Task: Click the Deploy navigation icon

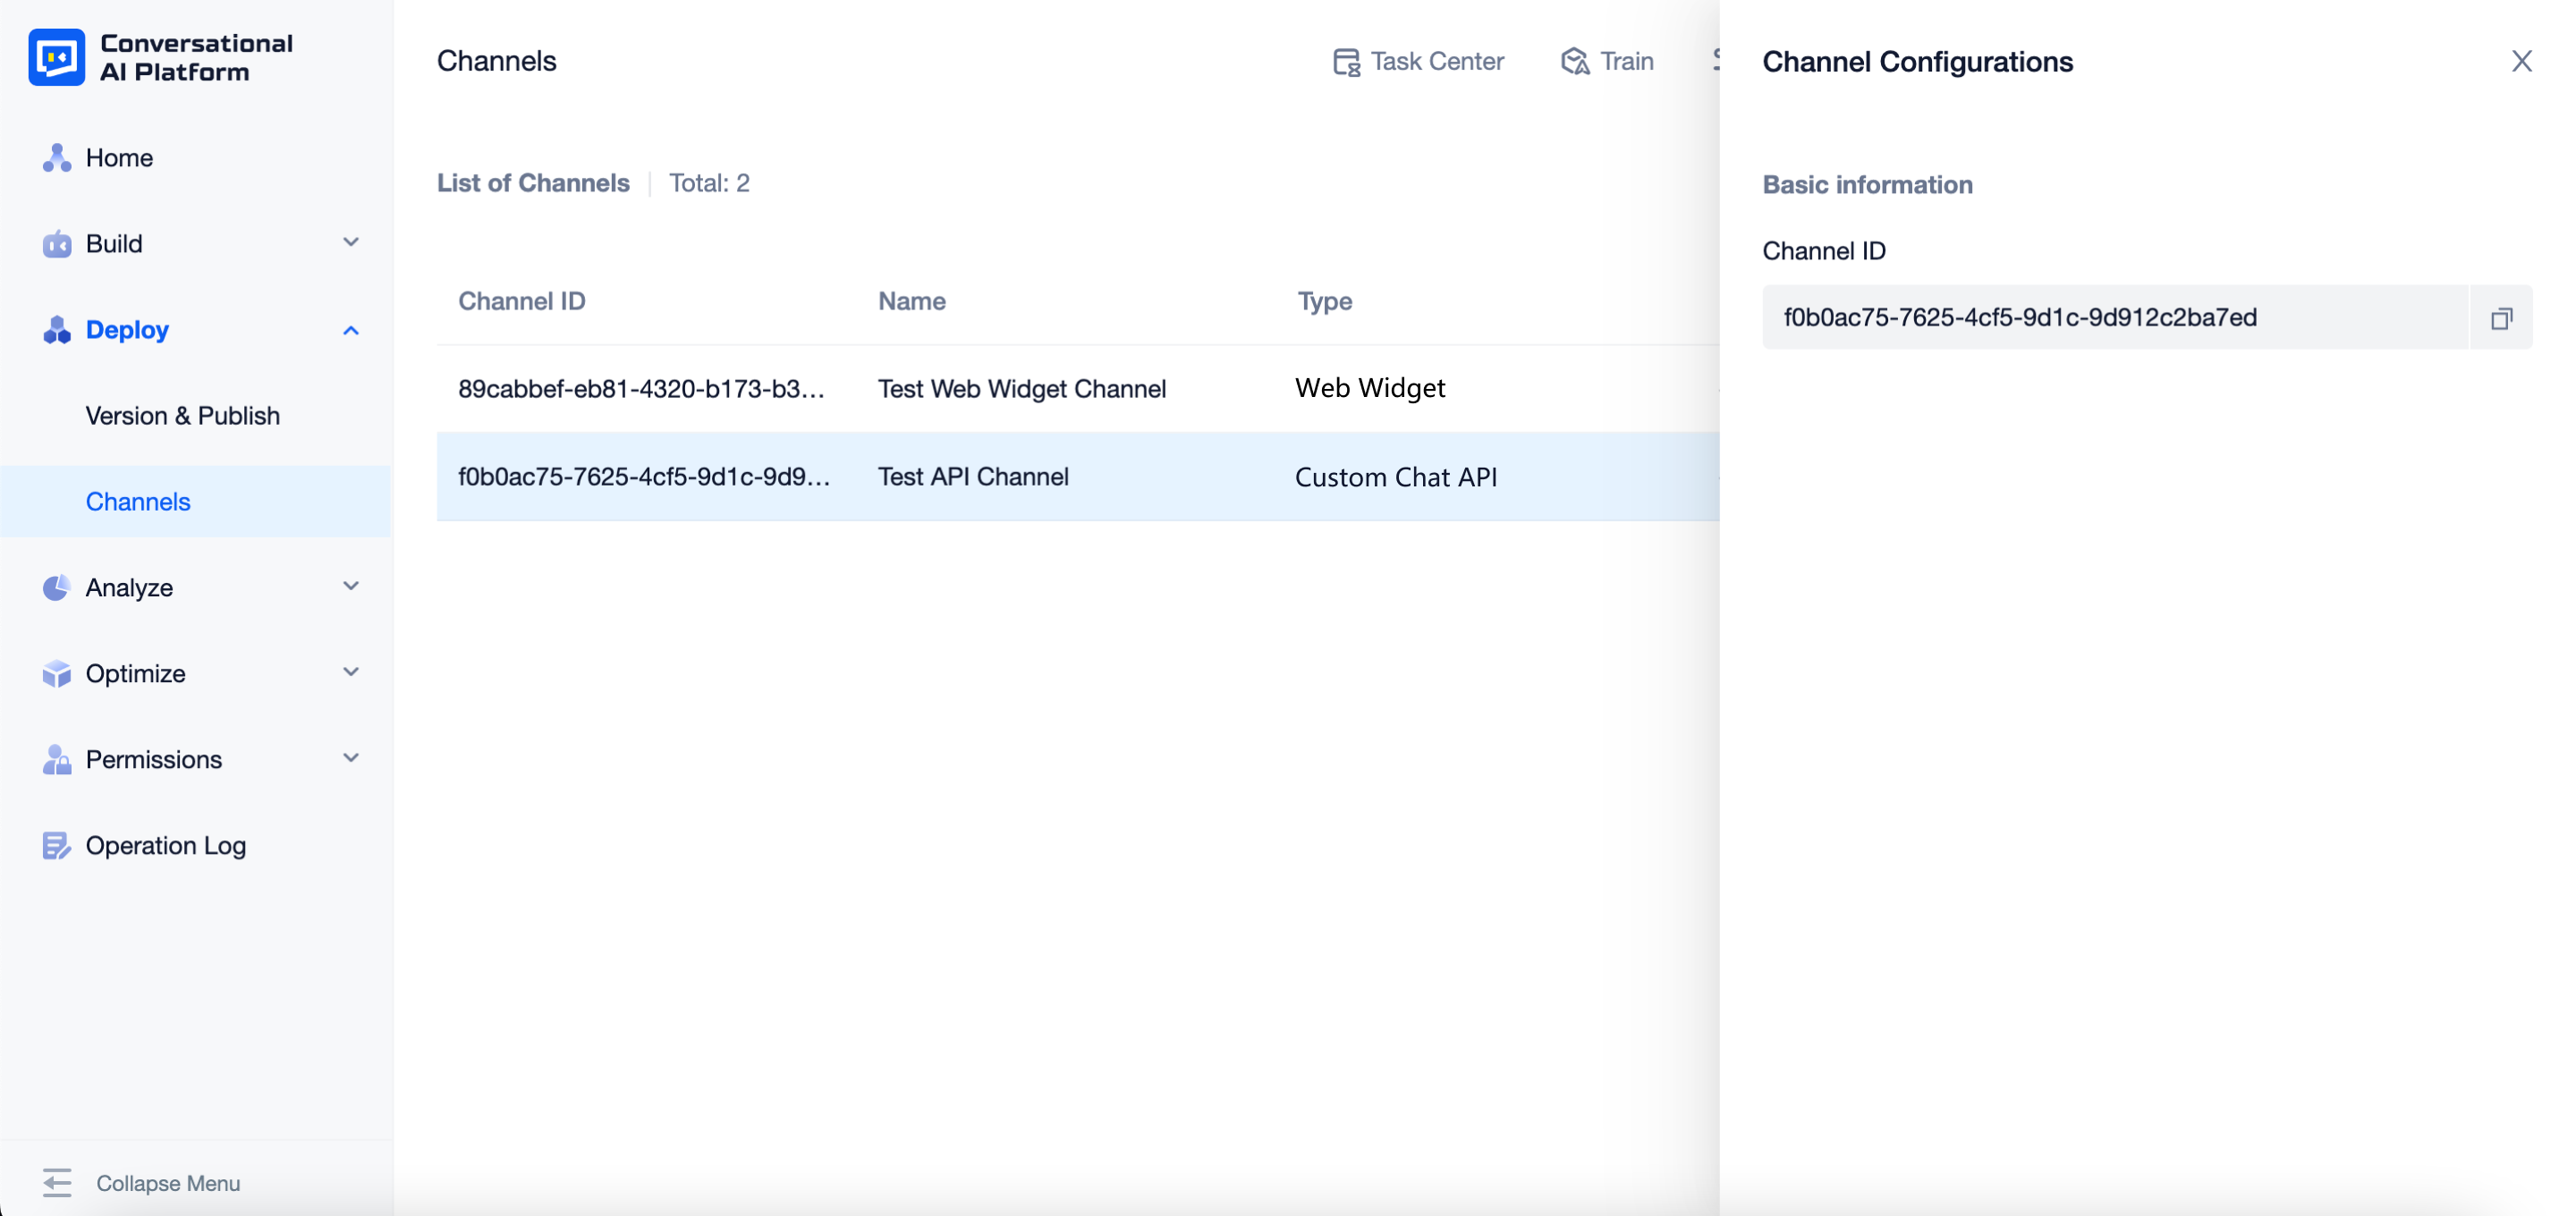Action: coord(55,329)
